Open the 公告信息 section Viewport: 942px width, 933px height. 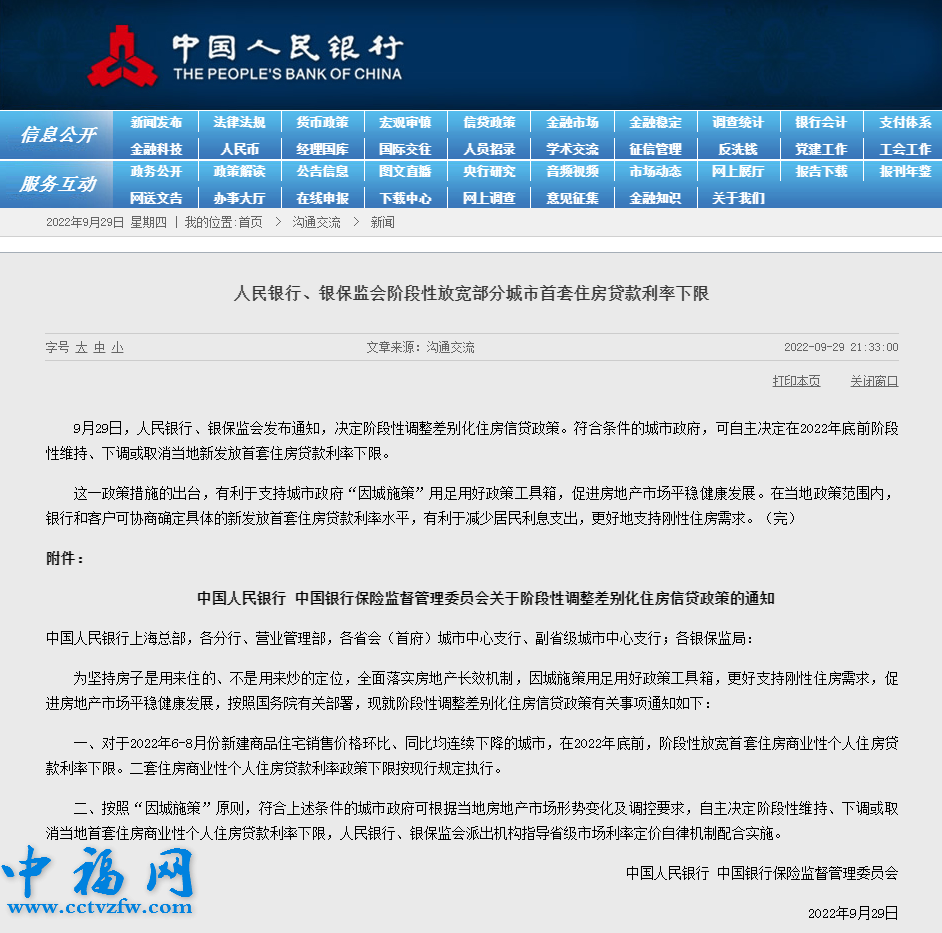coord(323,171)
